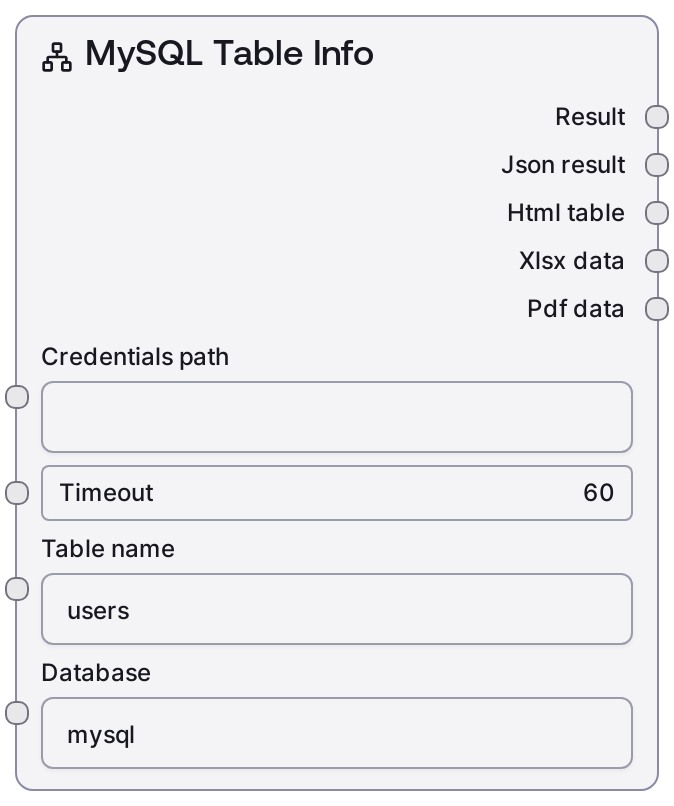Viewport: 674px width, 806px height.
Task: Select the MySQL Table Info node title
Action: pos(229,54)
